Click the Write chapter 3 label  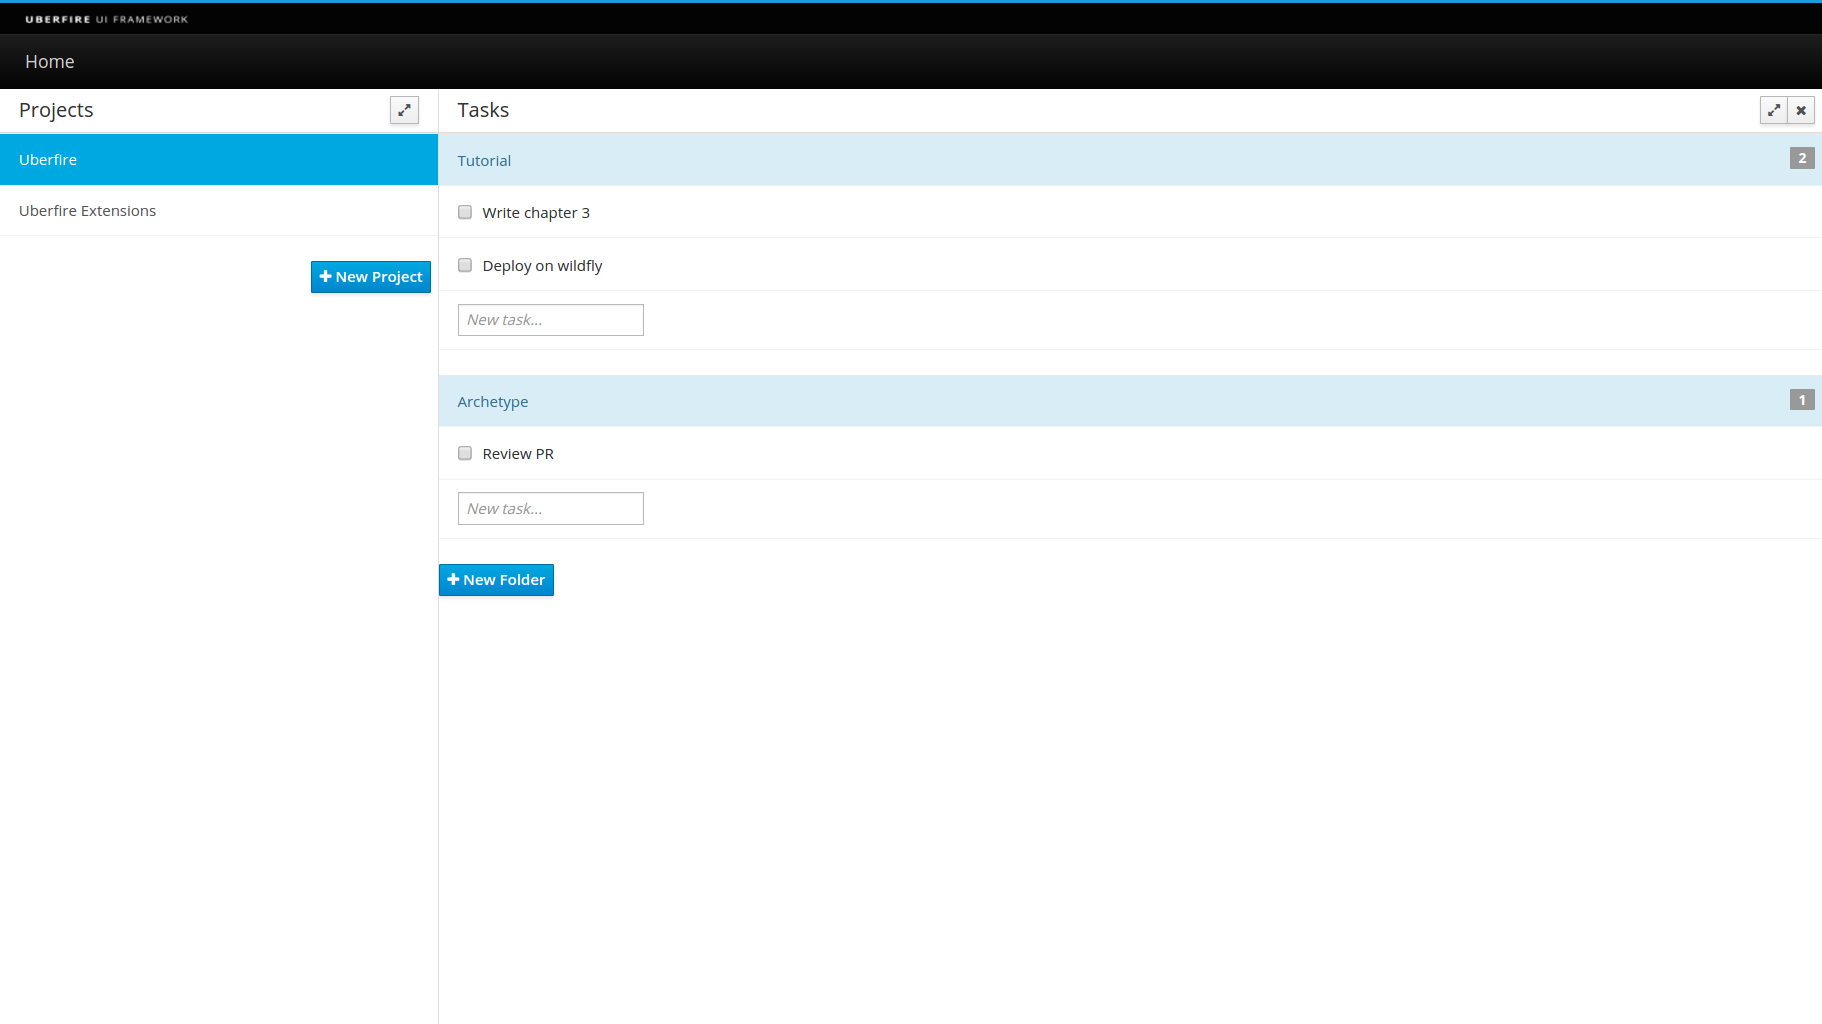[x=536, y=213]
